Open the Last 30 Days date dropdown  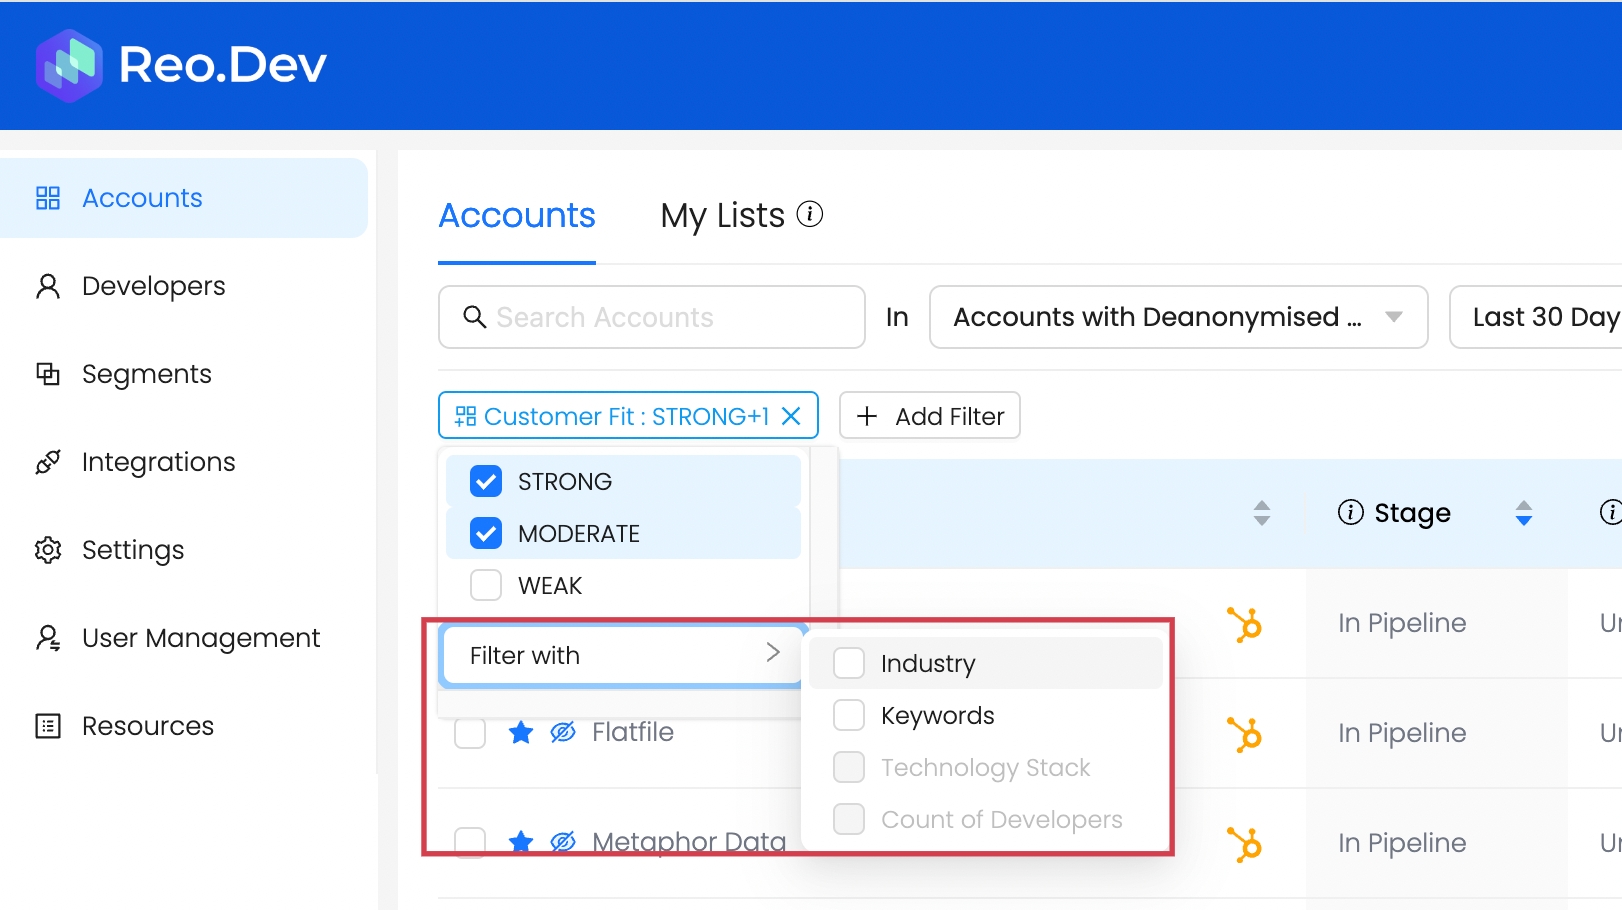pyautogui.click(x=1540, y=317)
